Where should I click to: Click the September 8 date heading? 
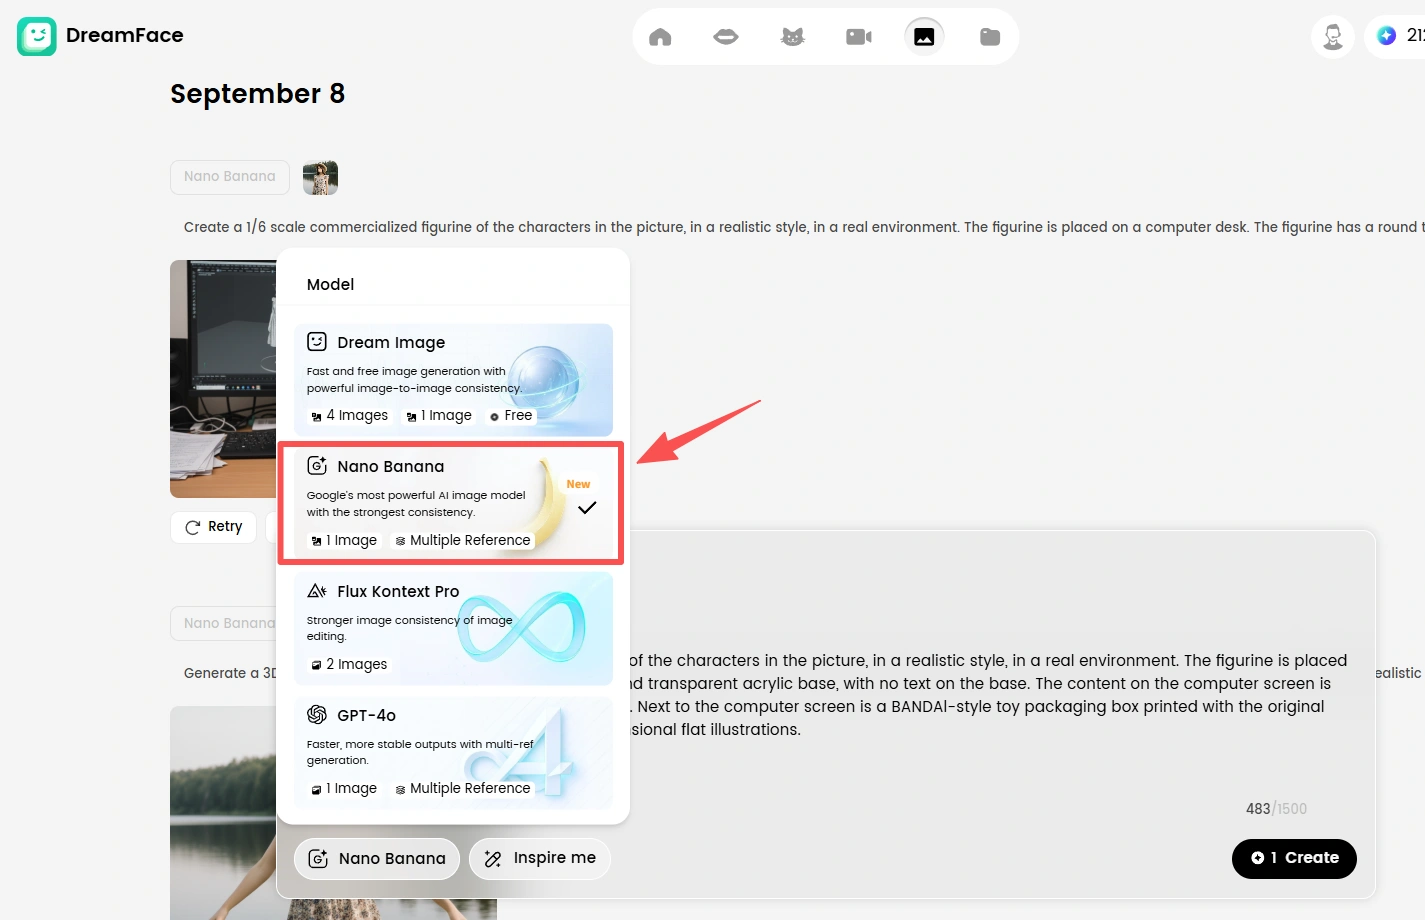point(258,94)
